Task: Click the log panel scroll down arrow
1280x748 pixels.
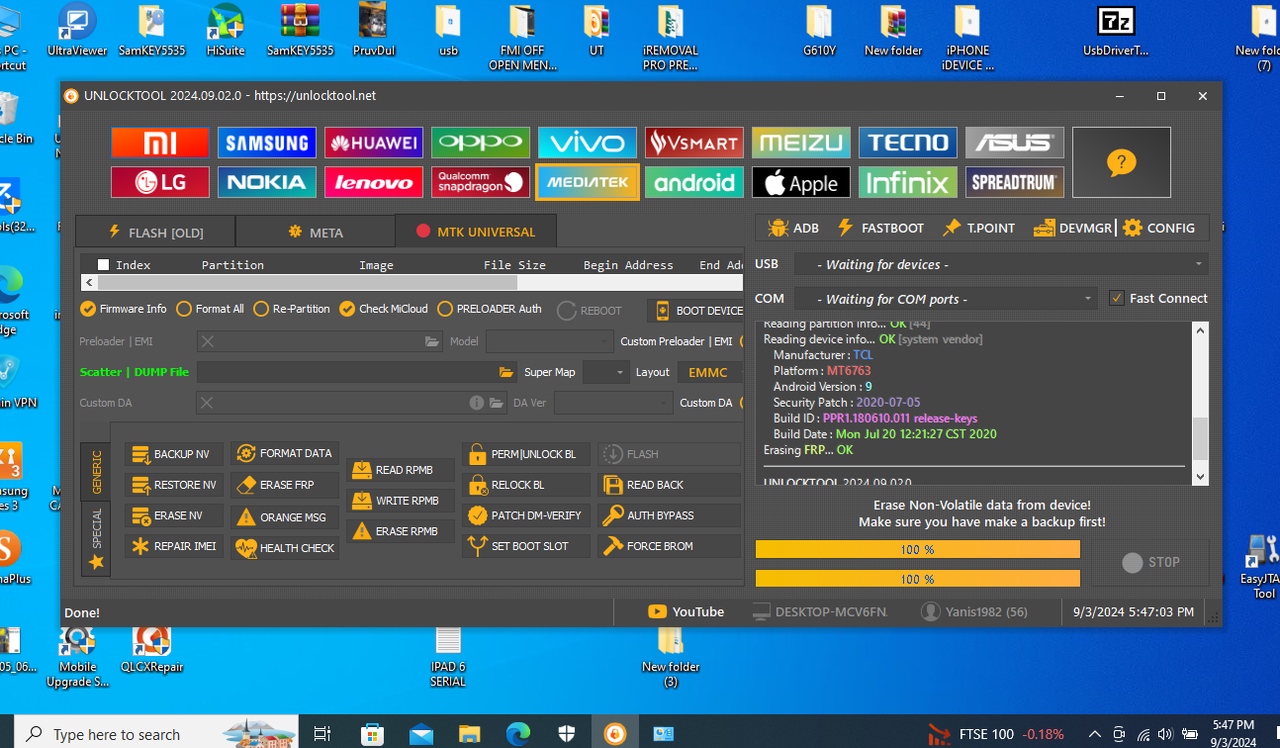Action: (1201, 477)
